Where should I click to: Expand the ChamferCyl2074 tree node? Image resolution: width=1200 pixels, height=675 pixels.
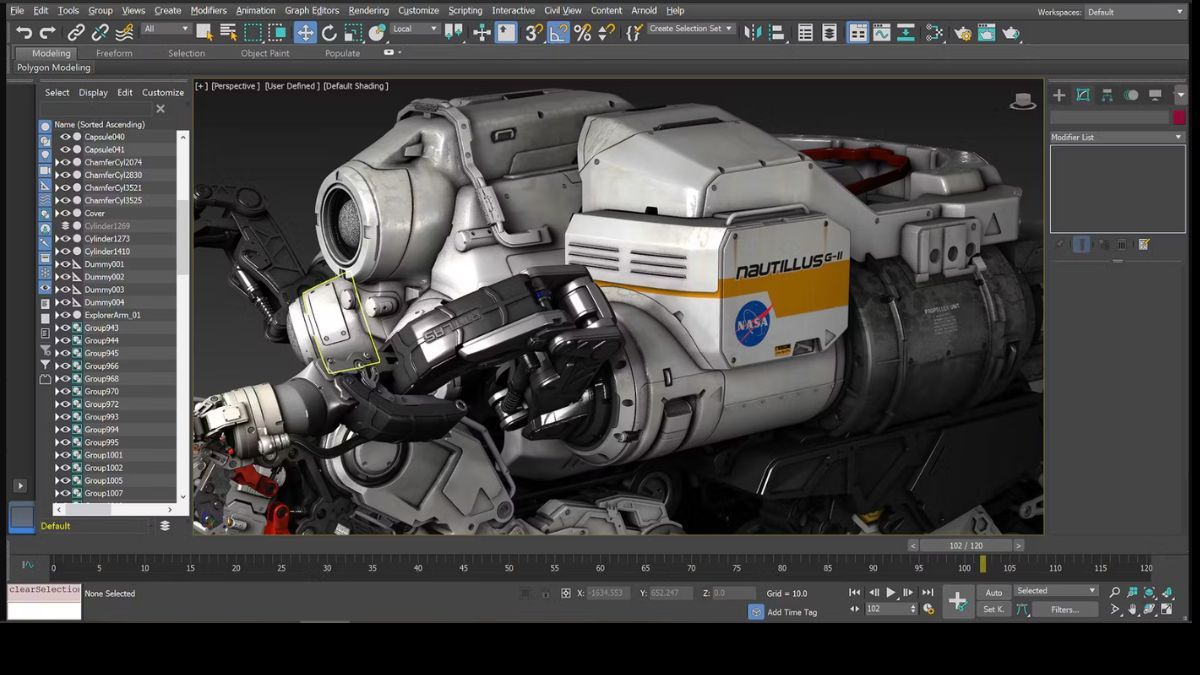point(57,162)
